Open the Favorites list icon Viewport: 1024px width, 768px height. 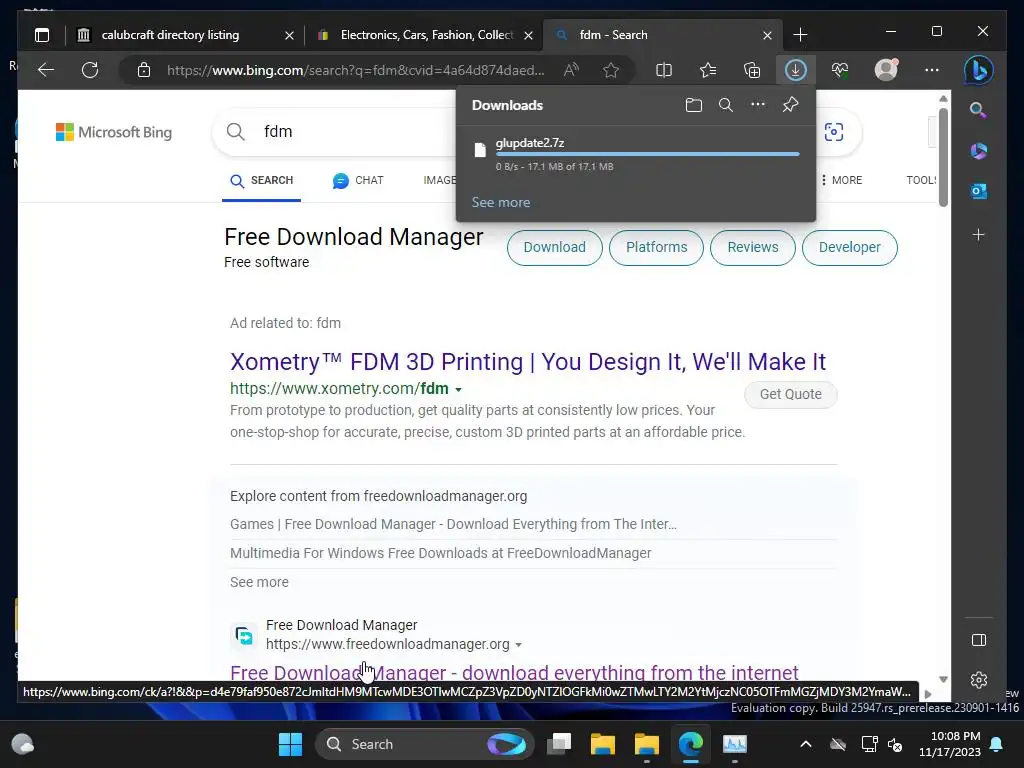point(708,70)
